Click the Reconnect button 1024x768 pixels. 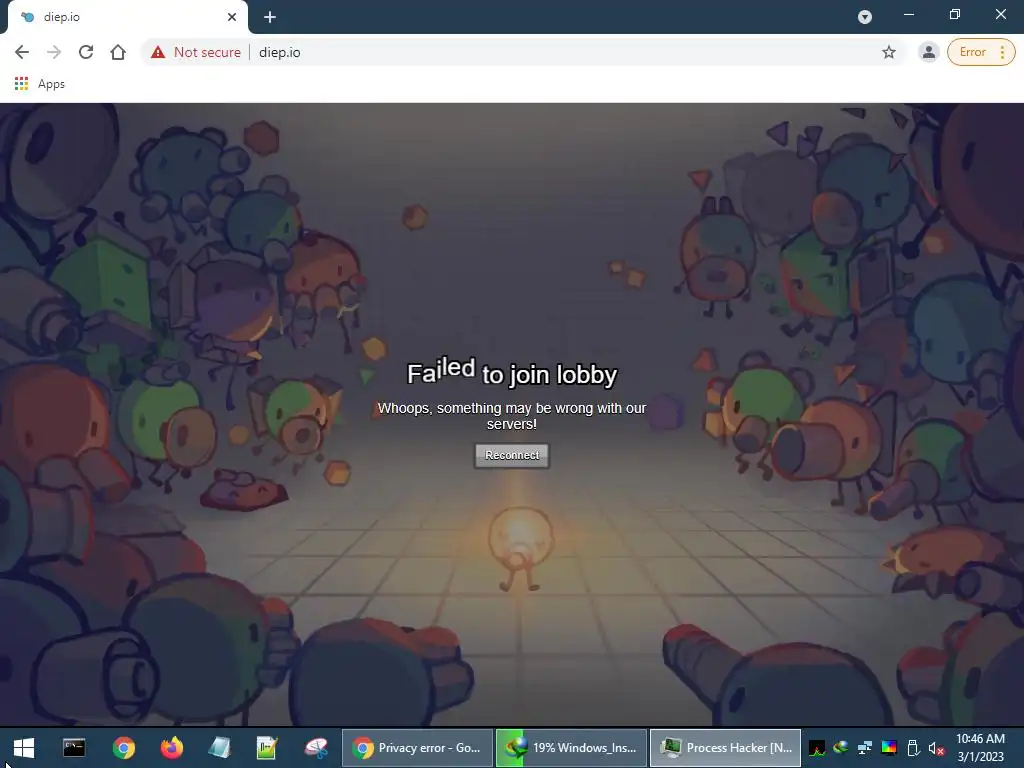(511, 455)
